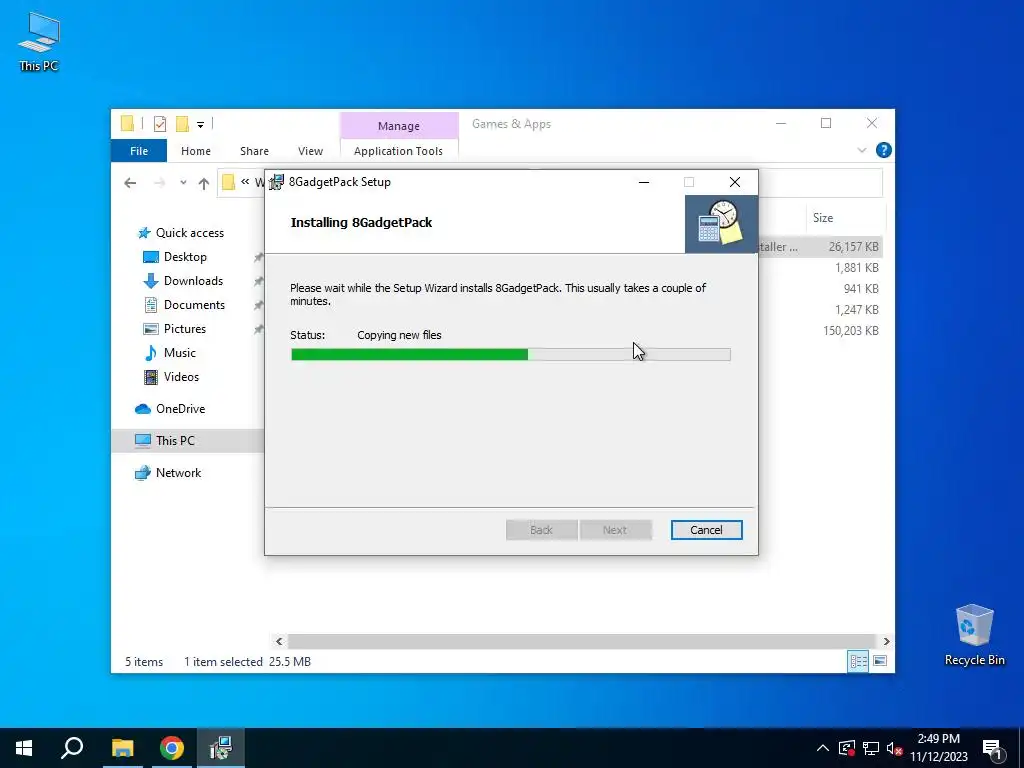Switch to the Home ribbon tab
Image resolution: width=1024 pixels, height=768 pixels.
(x=196, y=151)
